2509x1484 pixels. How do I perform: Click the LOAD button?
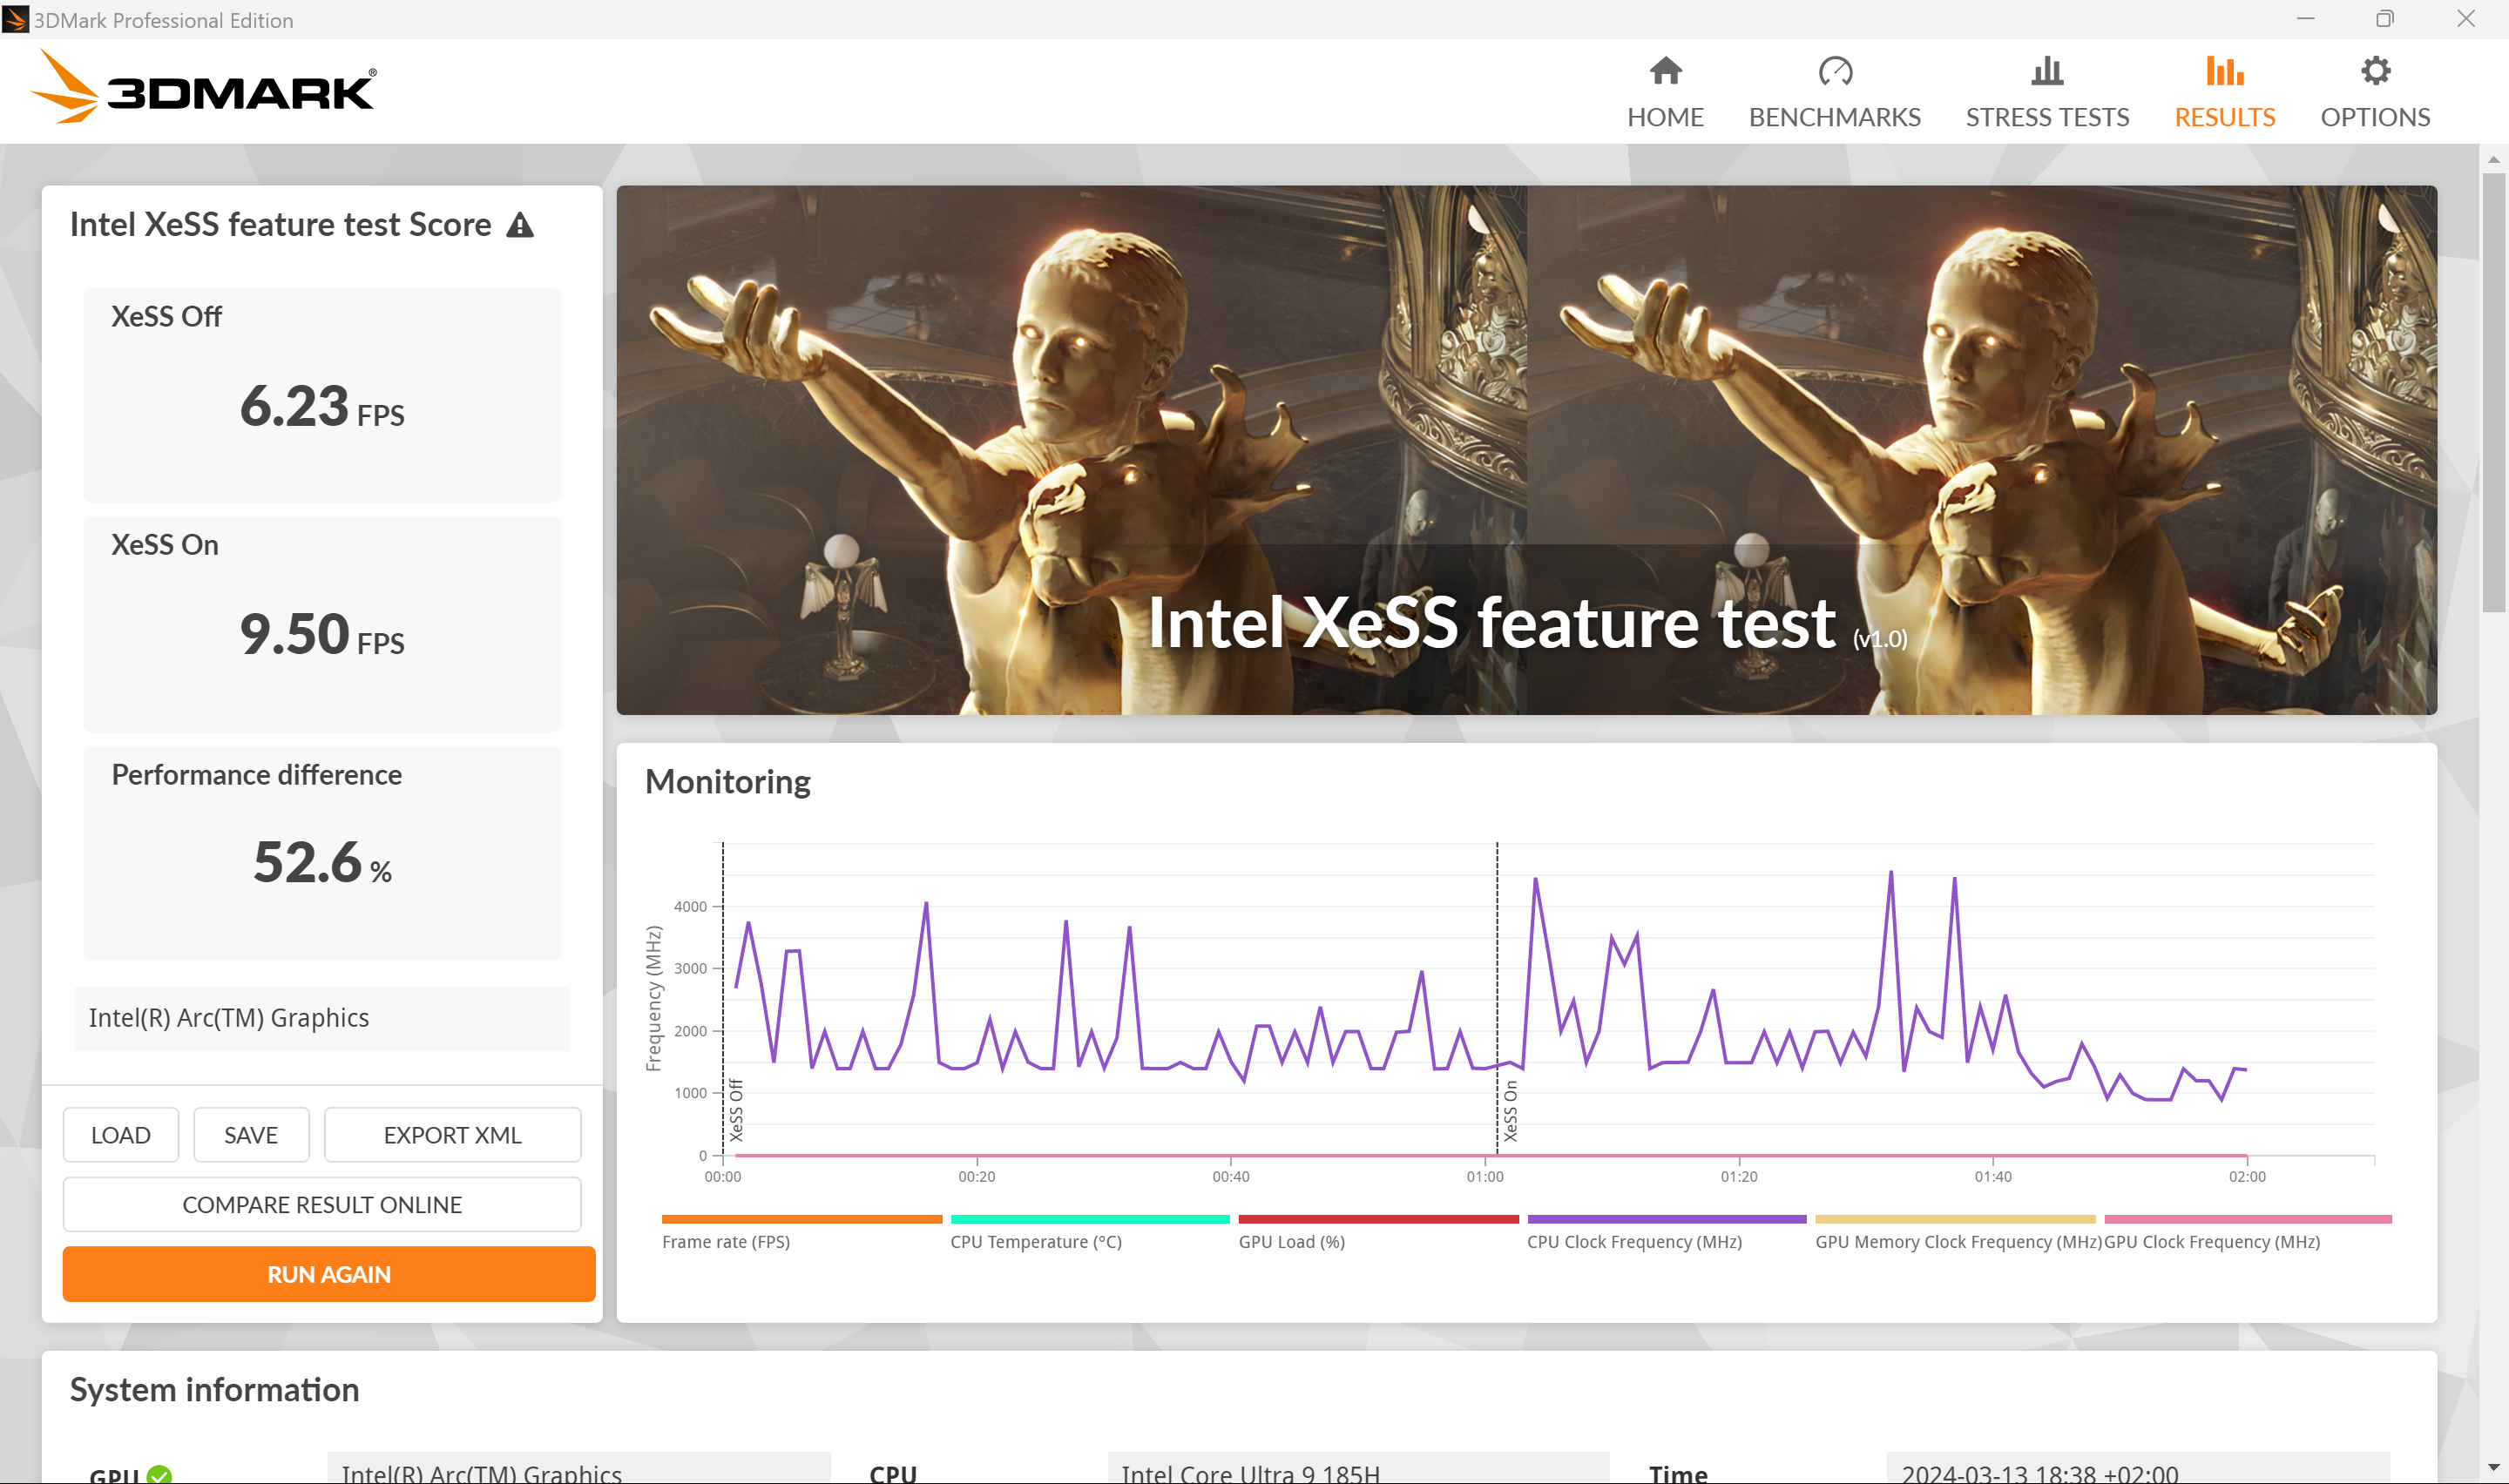(121, 1135)
